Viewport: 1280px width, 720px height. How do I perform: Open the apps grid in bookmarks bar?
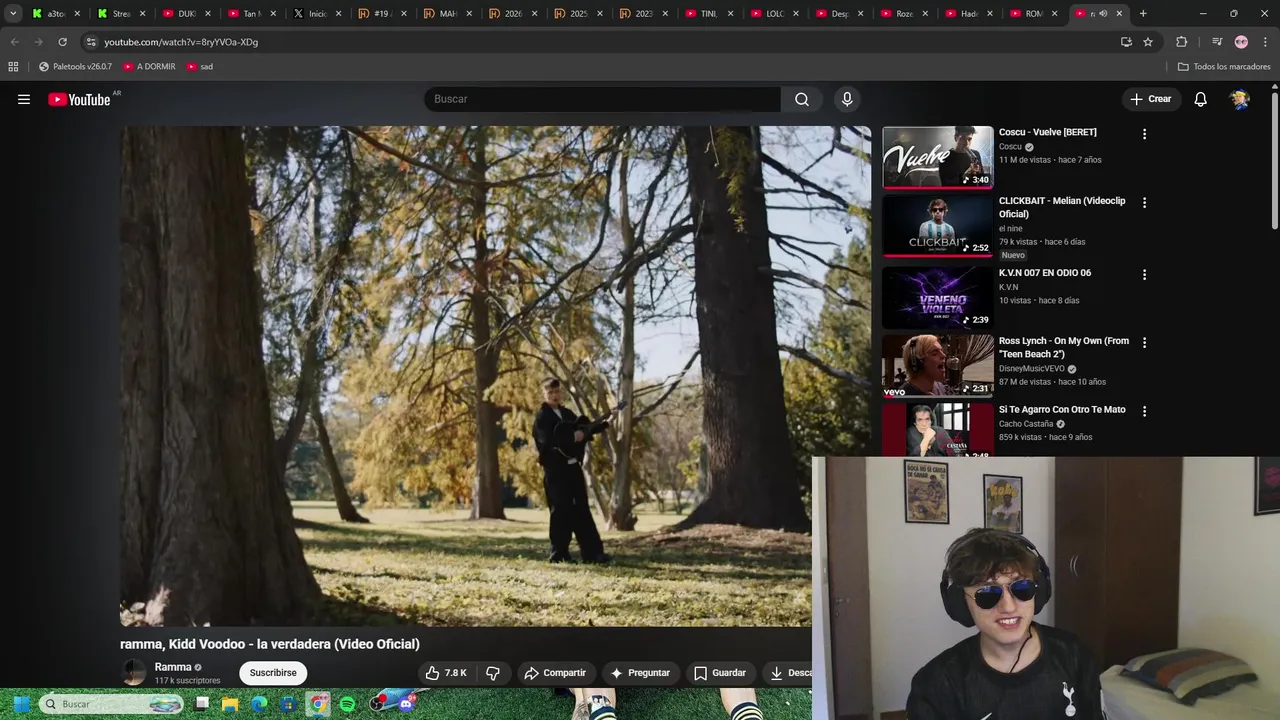click(13, 67)
